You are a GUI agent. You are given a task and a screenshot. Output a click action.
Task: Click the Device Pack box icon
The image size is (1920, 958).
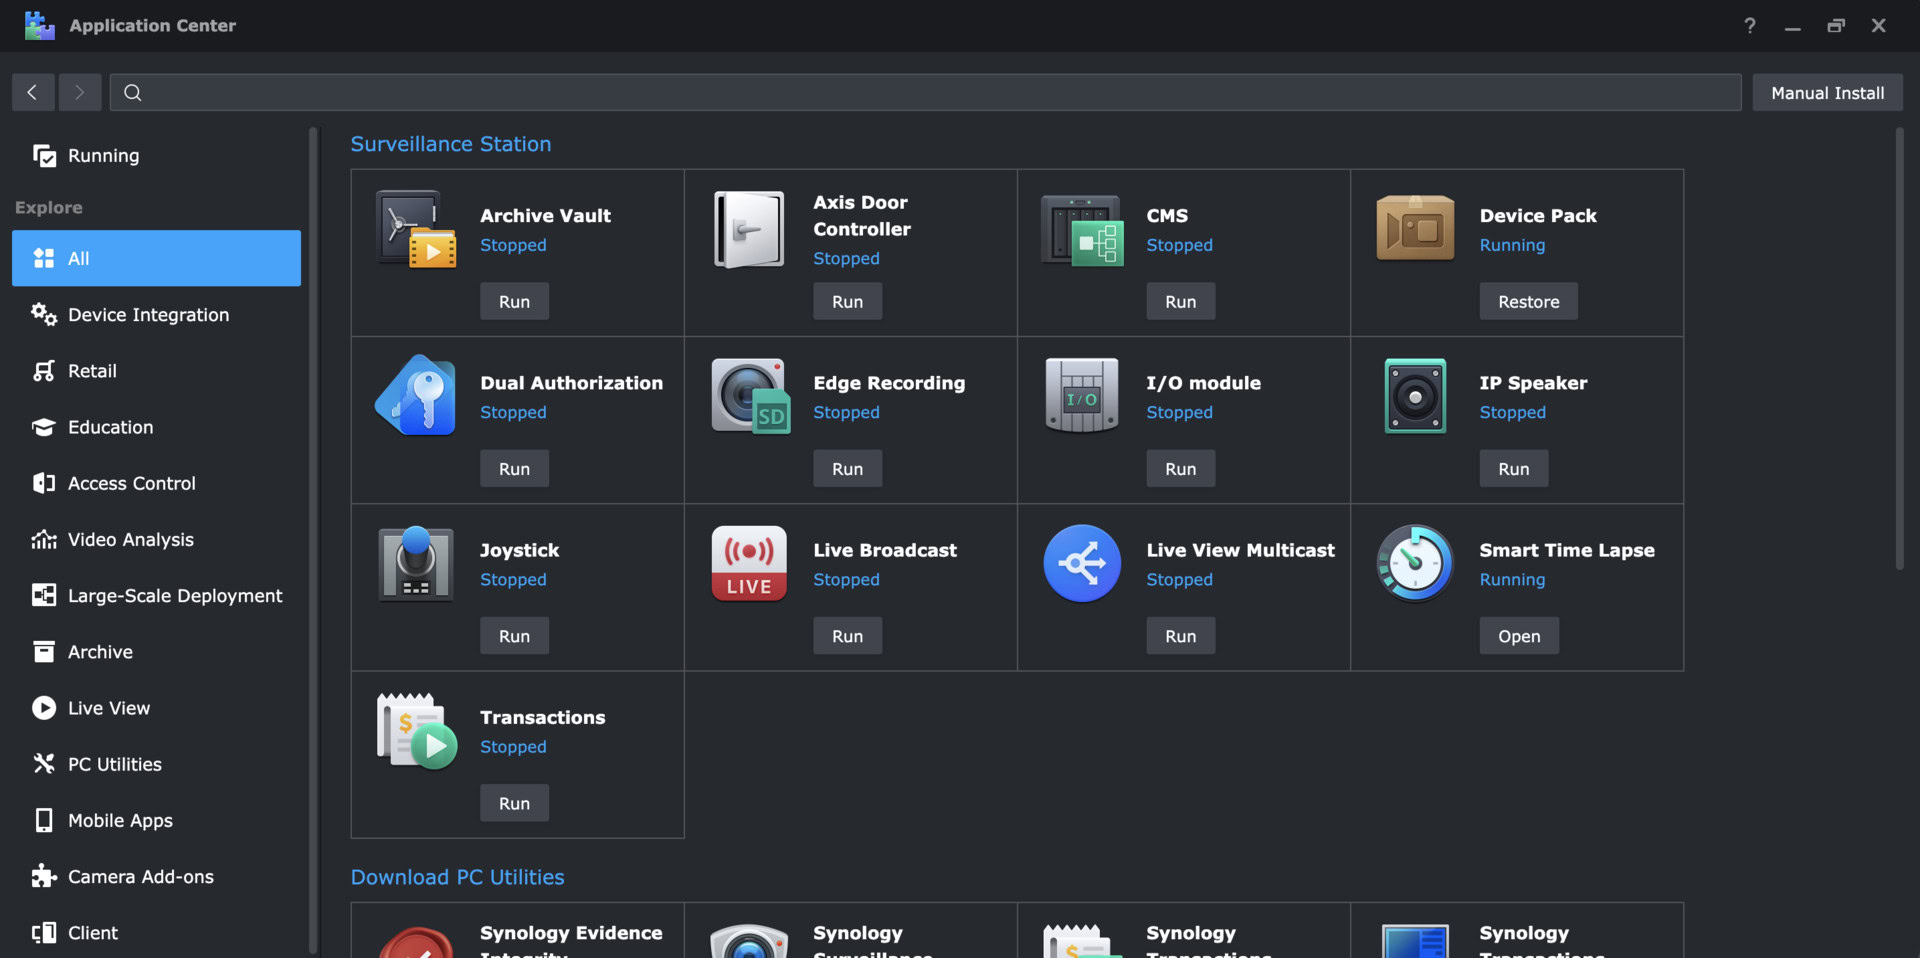(x=1415, y=228)
